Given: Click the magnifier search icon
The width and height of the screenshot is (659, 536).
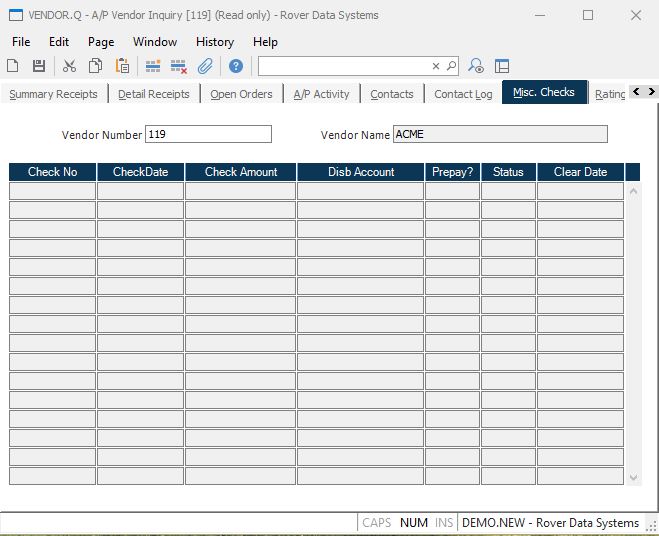Looking at the screenshot, I should (451, 66).
